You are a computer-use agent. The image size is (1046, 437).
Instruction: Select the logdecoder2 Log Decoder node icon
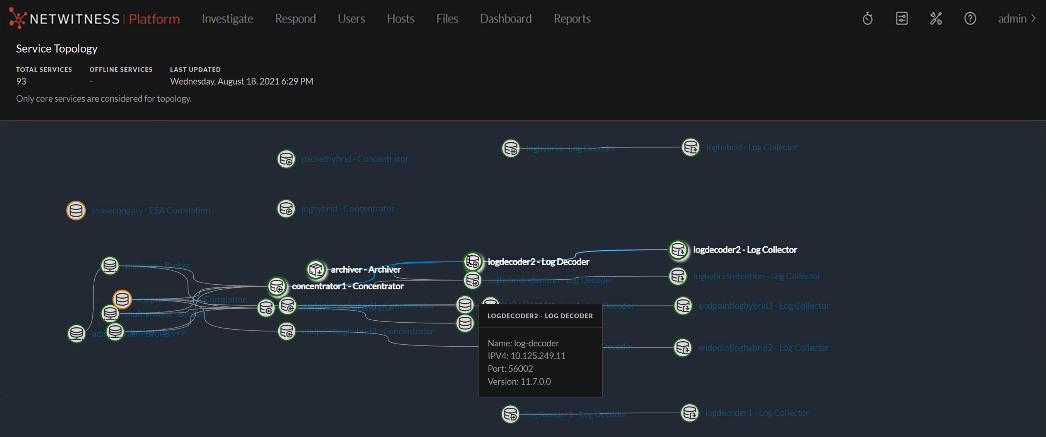(x=473, y=261)
